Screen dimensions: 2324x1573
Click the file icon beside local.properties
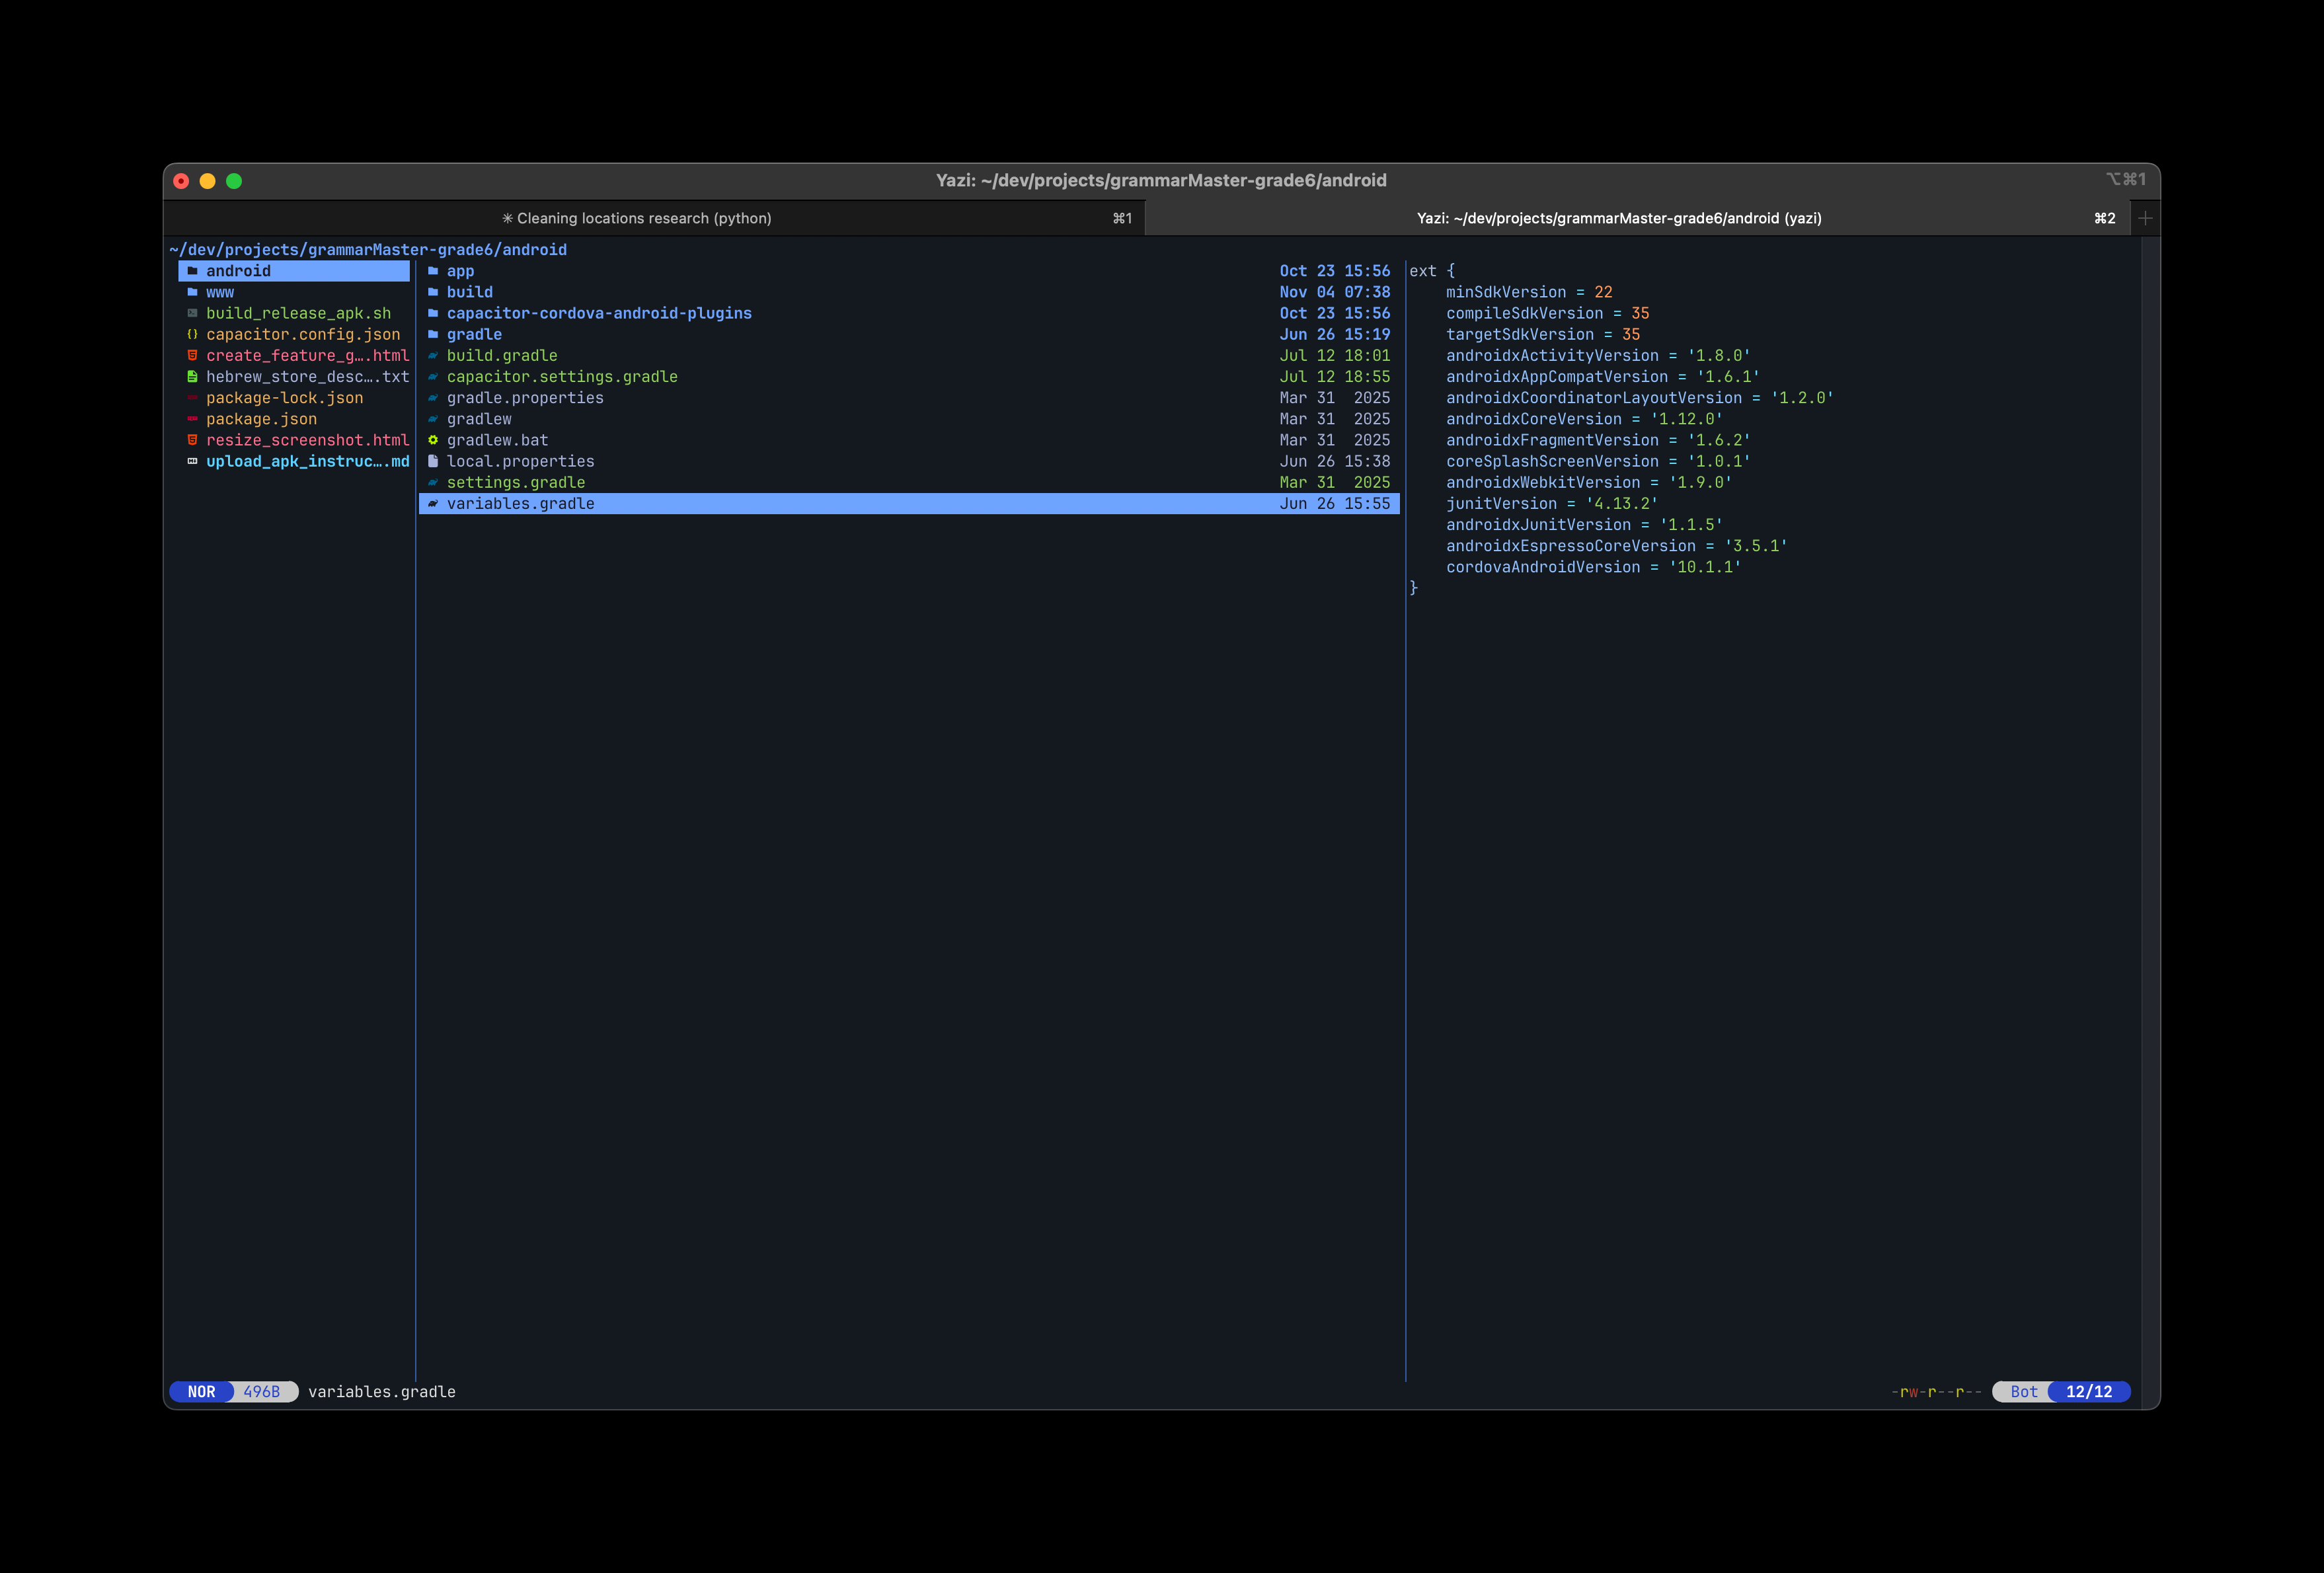pyautogui.click(x=433, y=461)
